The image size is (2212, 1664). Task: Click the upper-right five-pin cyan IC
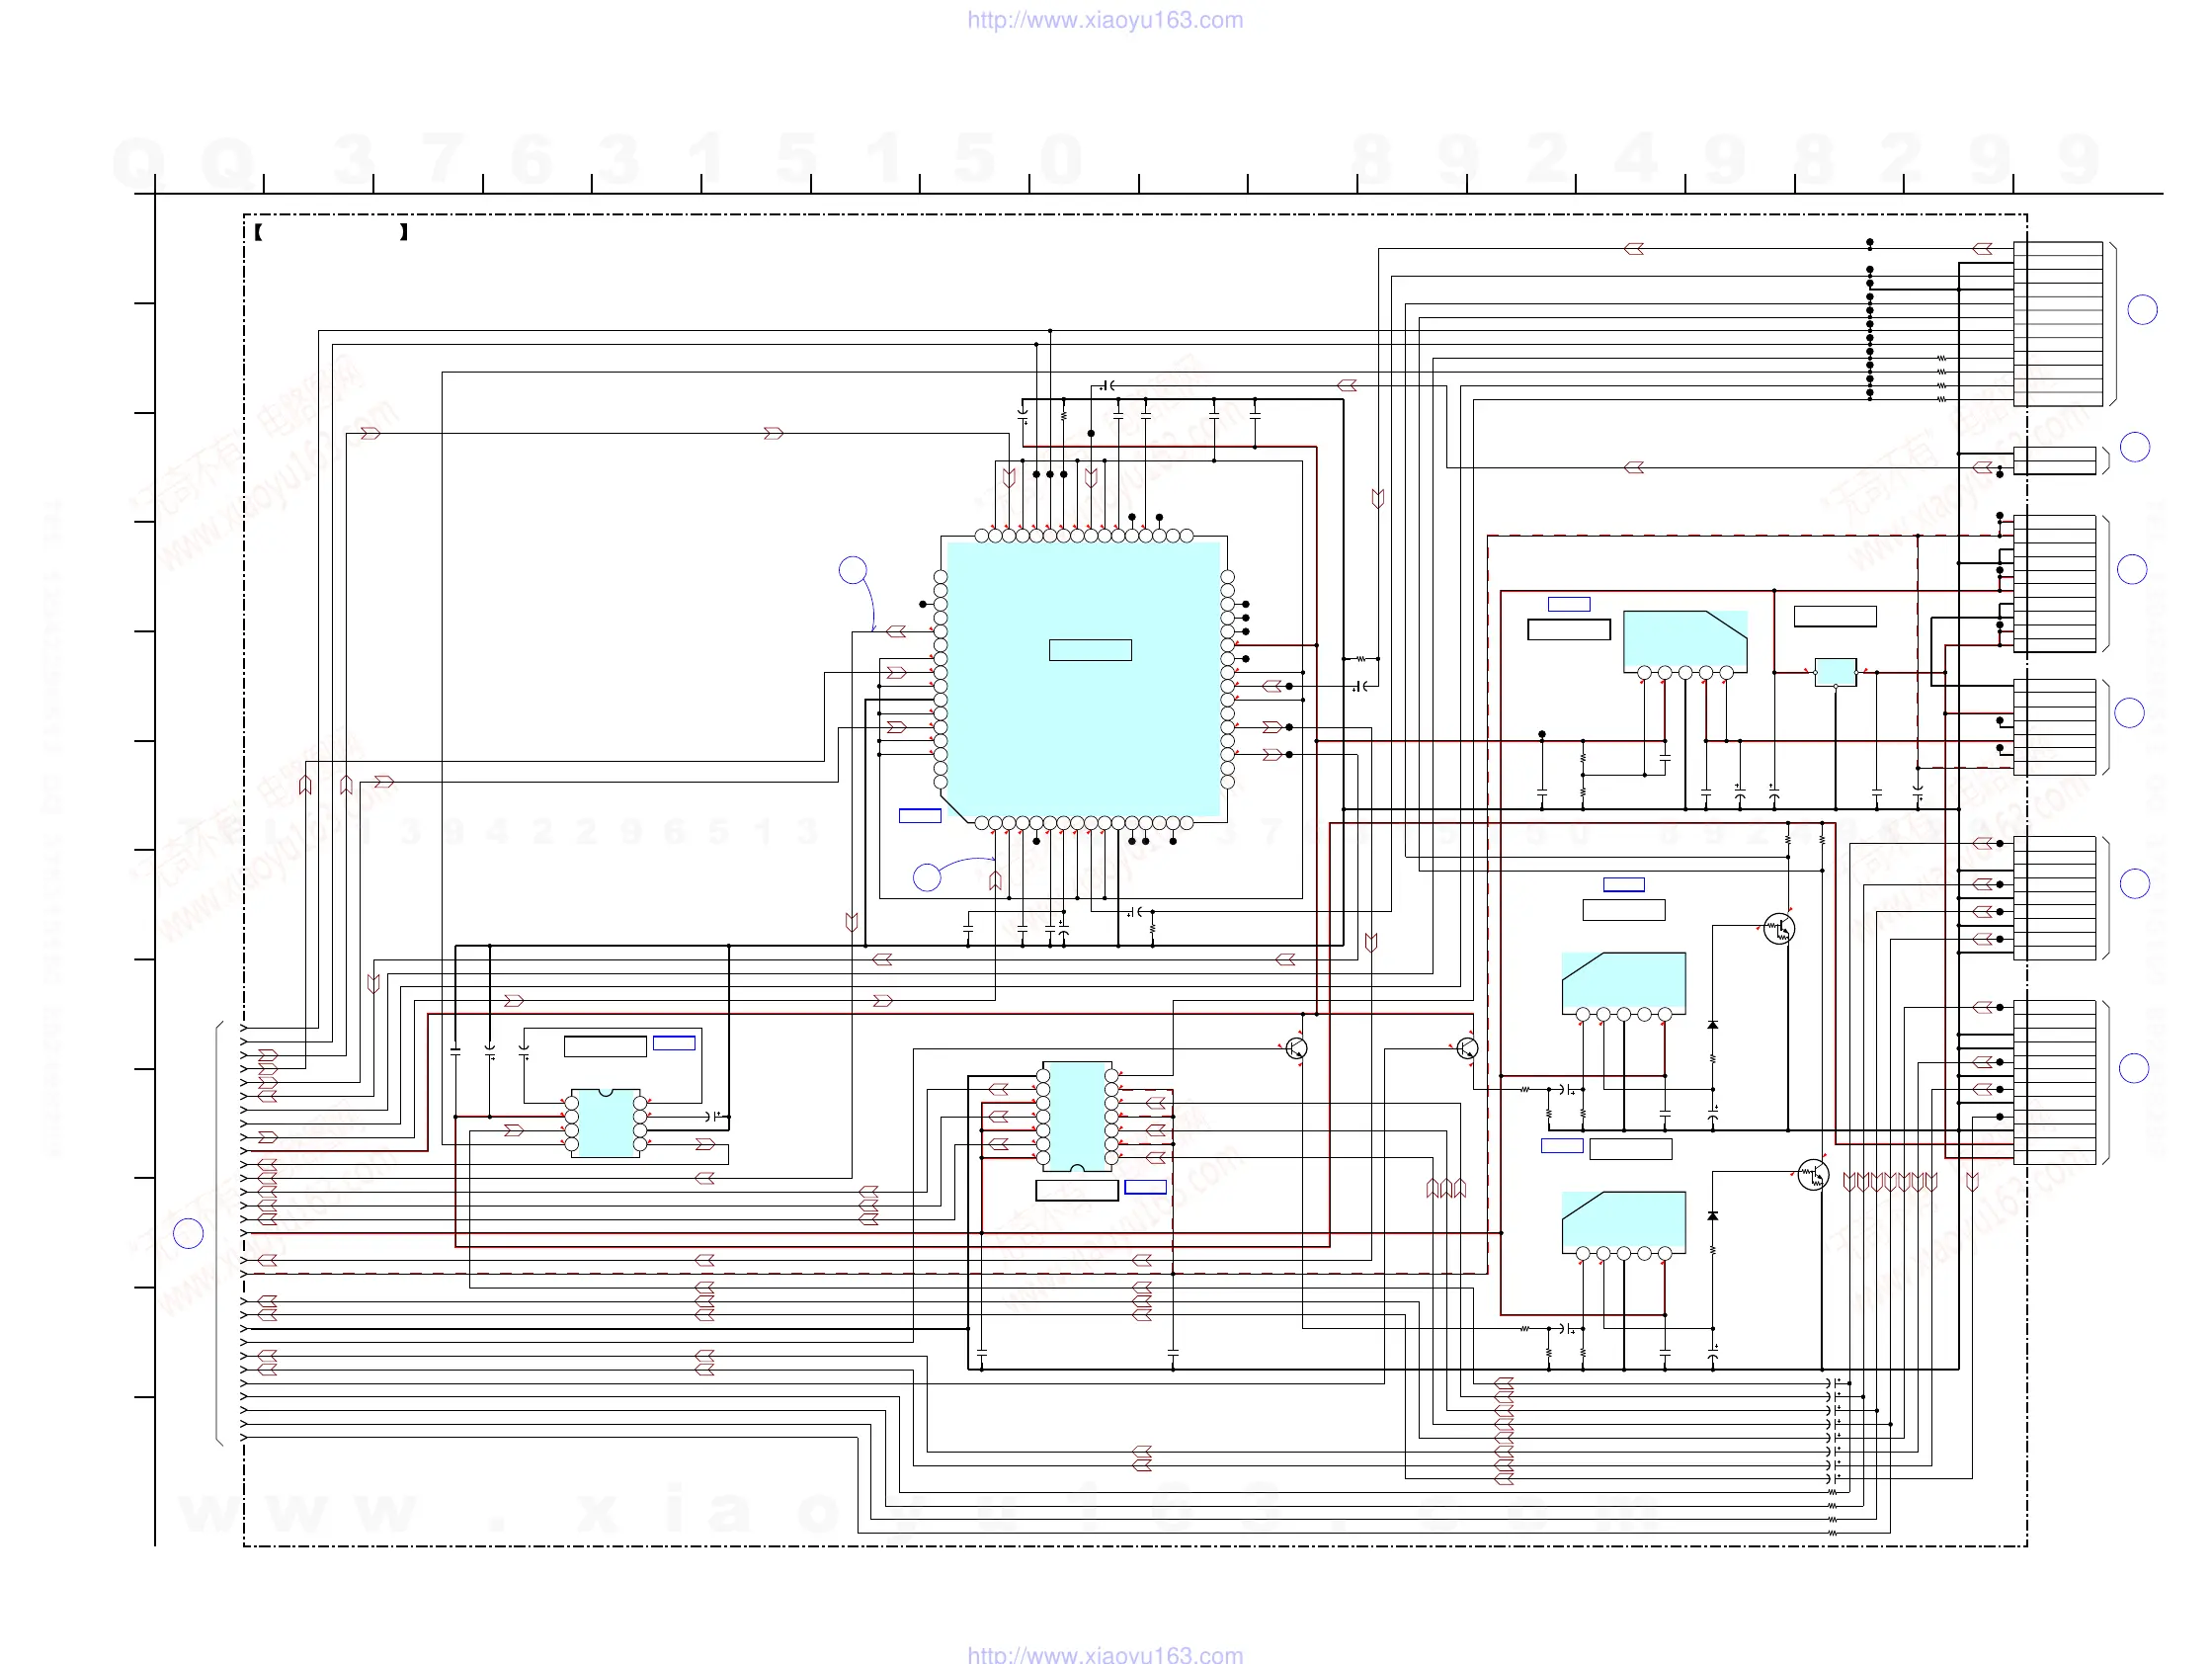pos(1685,640)
